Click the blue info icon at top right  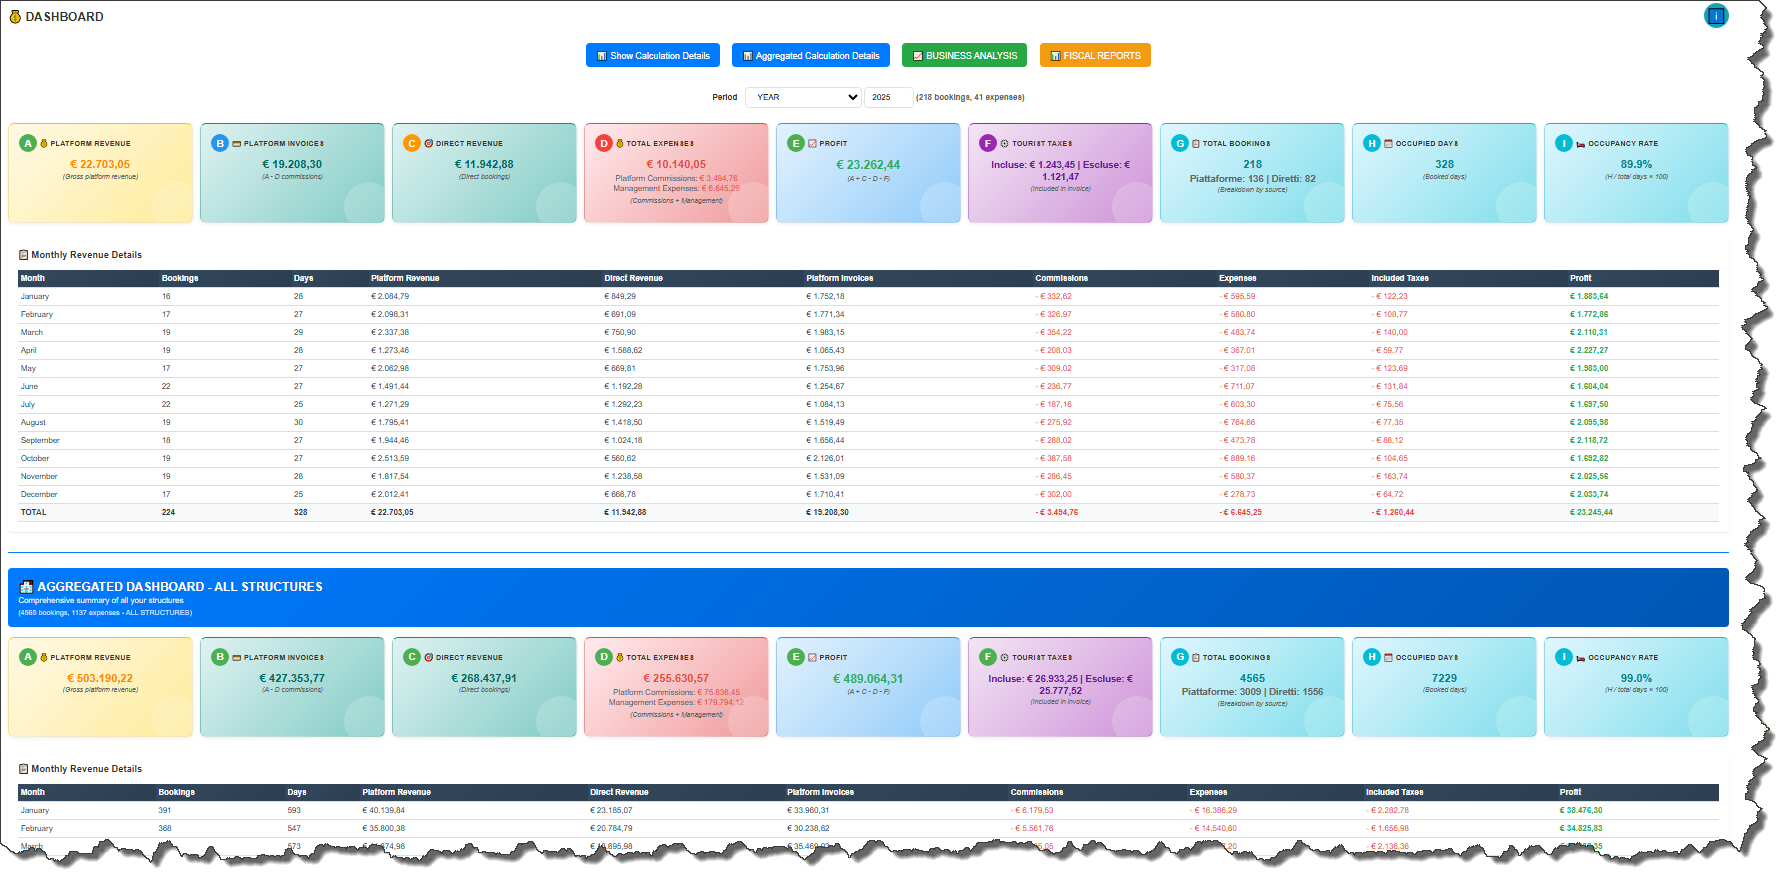[x=1716, y=16]
